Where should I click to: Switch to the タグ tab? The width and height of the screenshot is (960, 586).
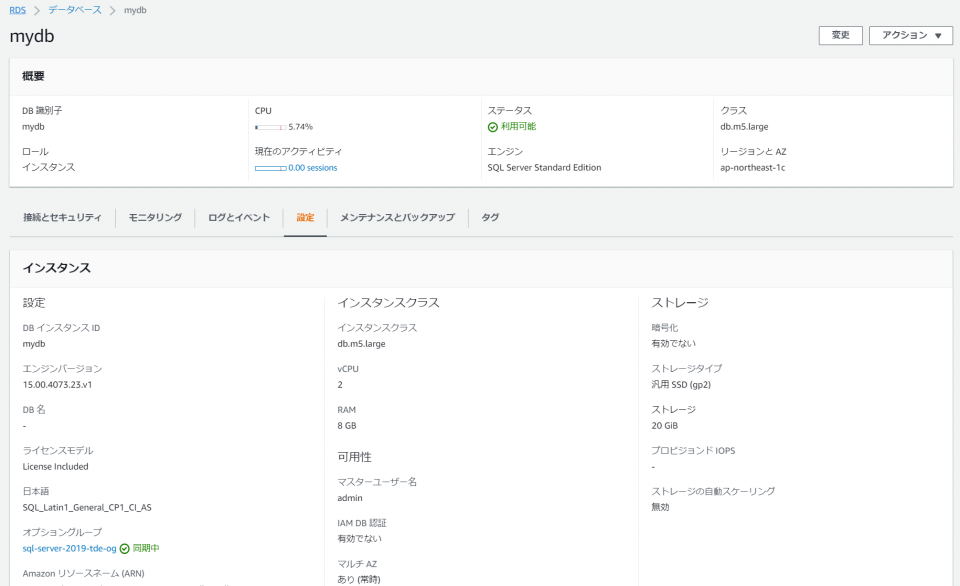pyautogui.click(x=490, y=217)
